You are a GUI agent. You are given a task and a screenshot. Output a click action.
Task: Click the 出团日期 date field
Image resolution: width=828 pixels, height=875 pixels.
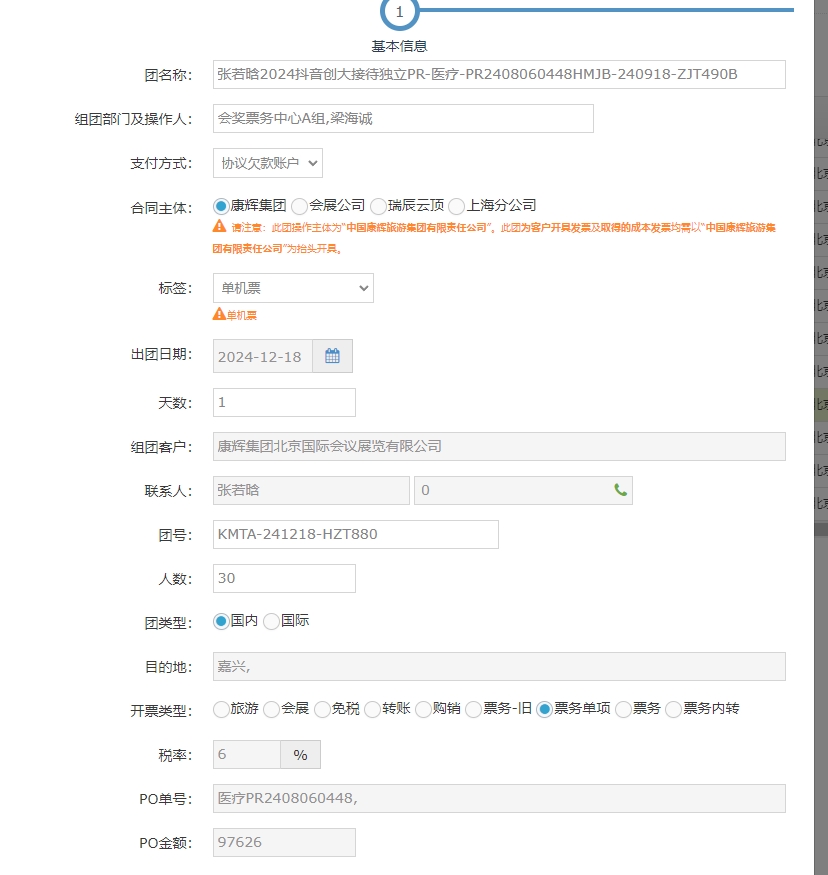click(263, 357)
